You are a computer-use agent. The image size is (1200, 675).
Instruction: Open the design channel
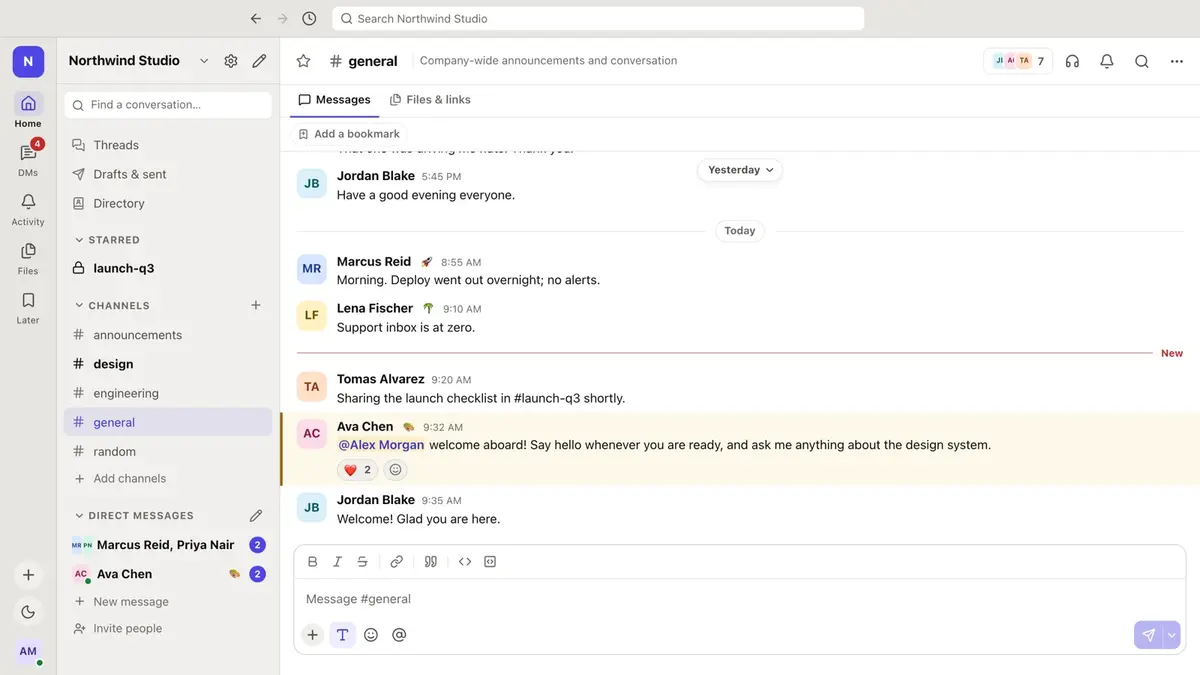[168, 364]
